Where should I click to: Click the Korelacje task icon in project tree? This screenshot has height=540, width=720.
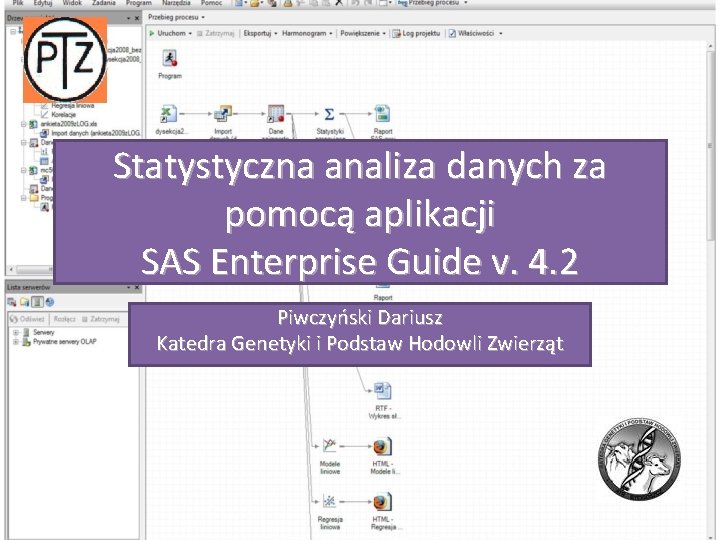click(45, 115)
